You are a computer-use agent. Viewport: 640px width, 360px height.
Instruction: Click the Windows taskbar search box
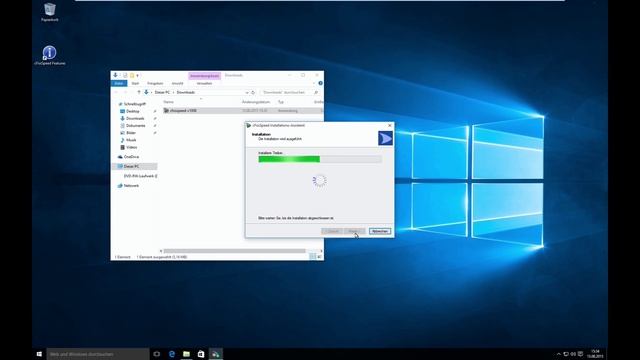coord(98,354)
